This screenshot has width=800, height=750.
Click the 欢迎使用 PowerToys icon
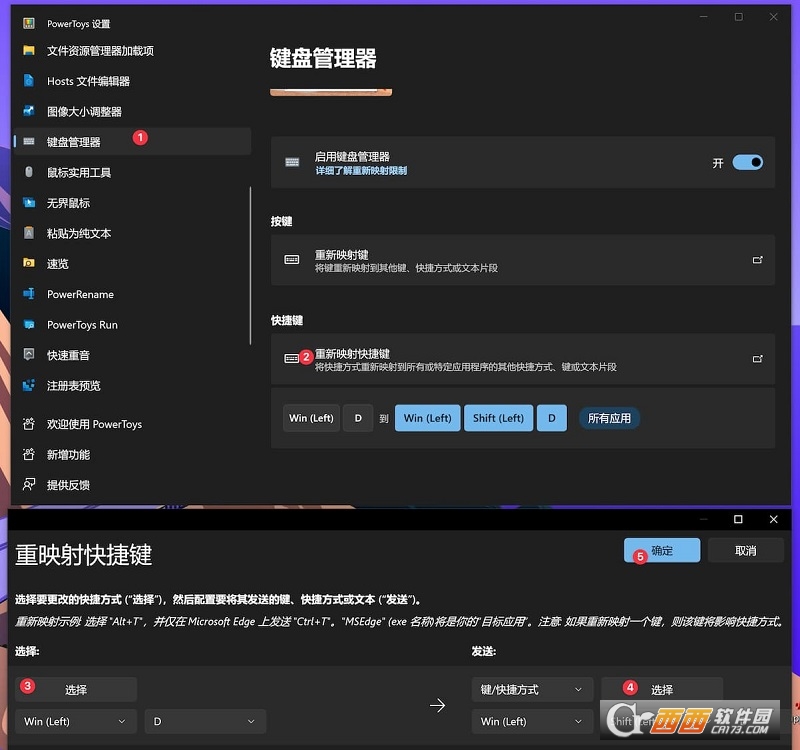(x=29, y=423)
